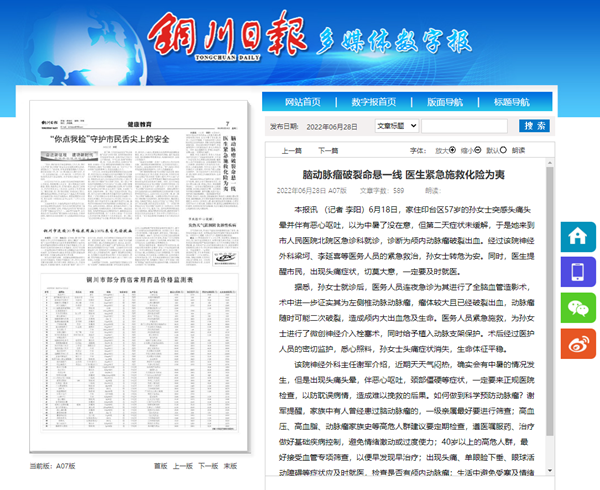600x490 pixels.
Task: Open the 标题导航 nav item
Action: coord(512,102)
